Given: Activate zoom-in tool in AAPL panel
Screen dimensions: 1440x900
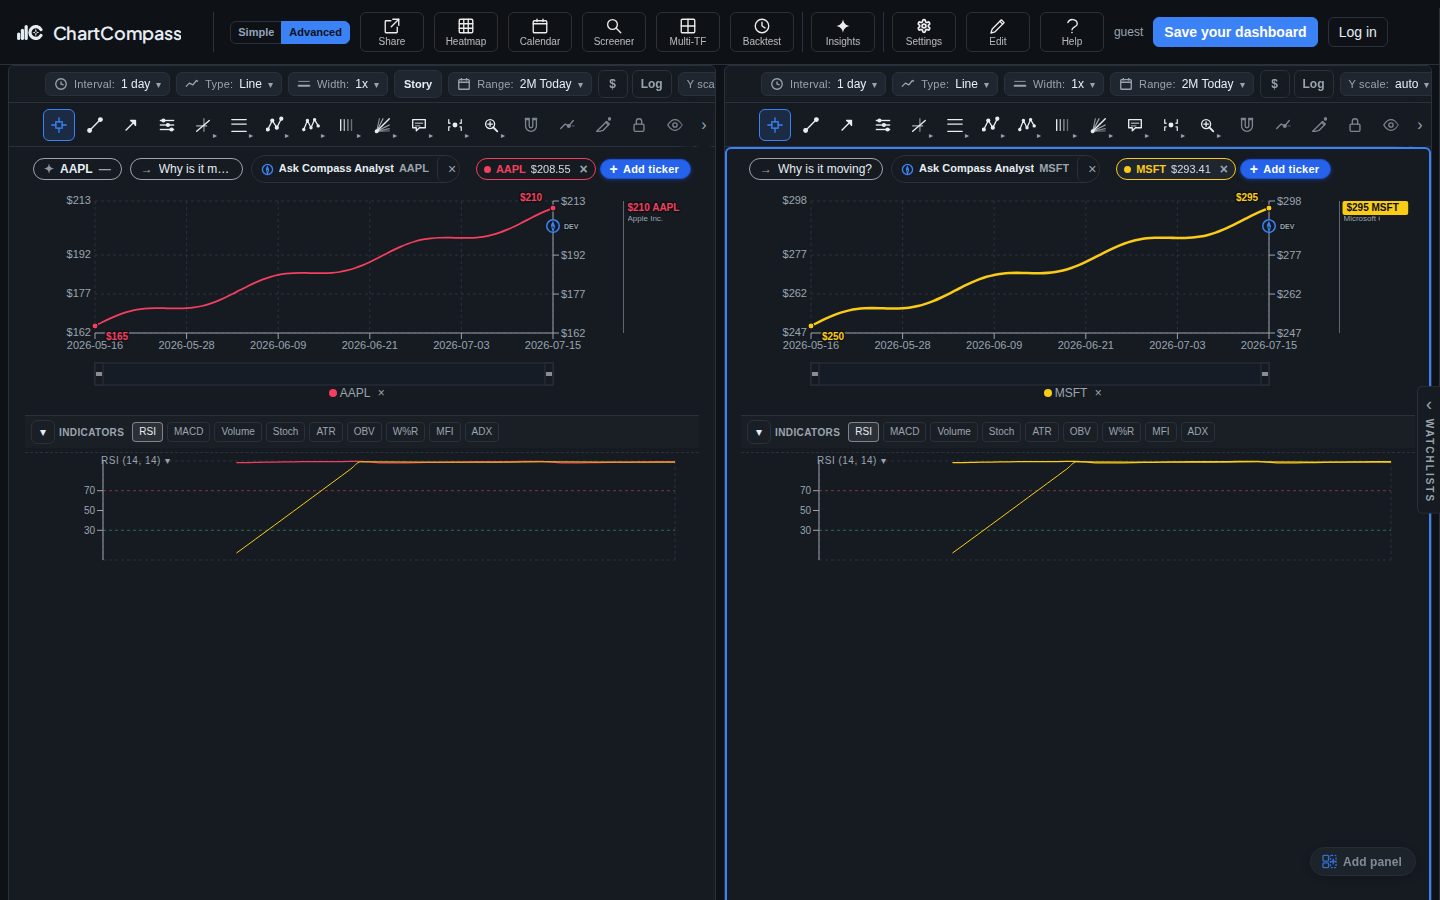Looking at the screenshot, I should click(x=491, y=125).
